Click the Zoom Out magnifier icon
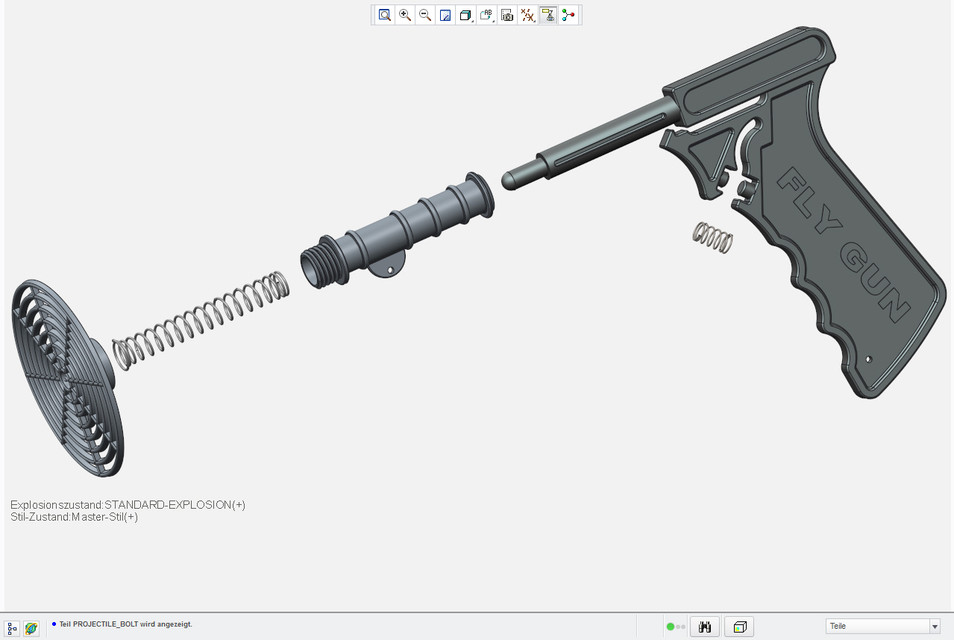 click(425, 15)
